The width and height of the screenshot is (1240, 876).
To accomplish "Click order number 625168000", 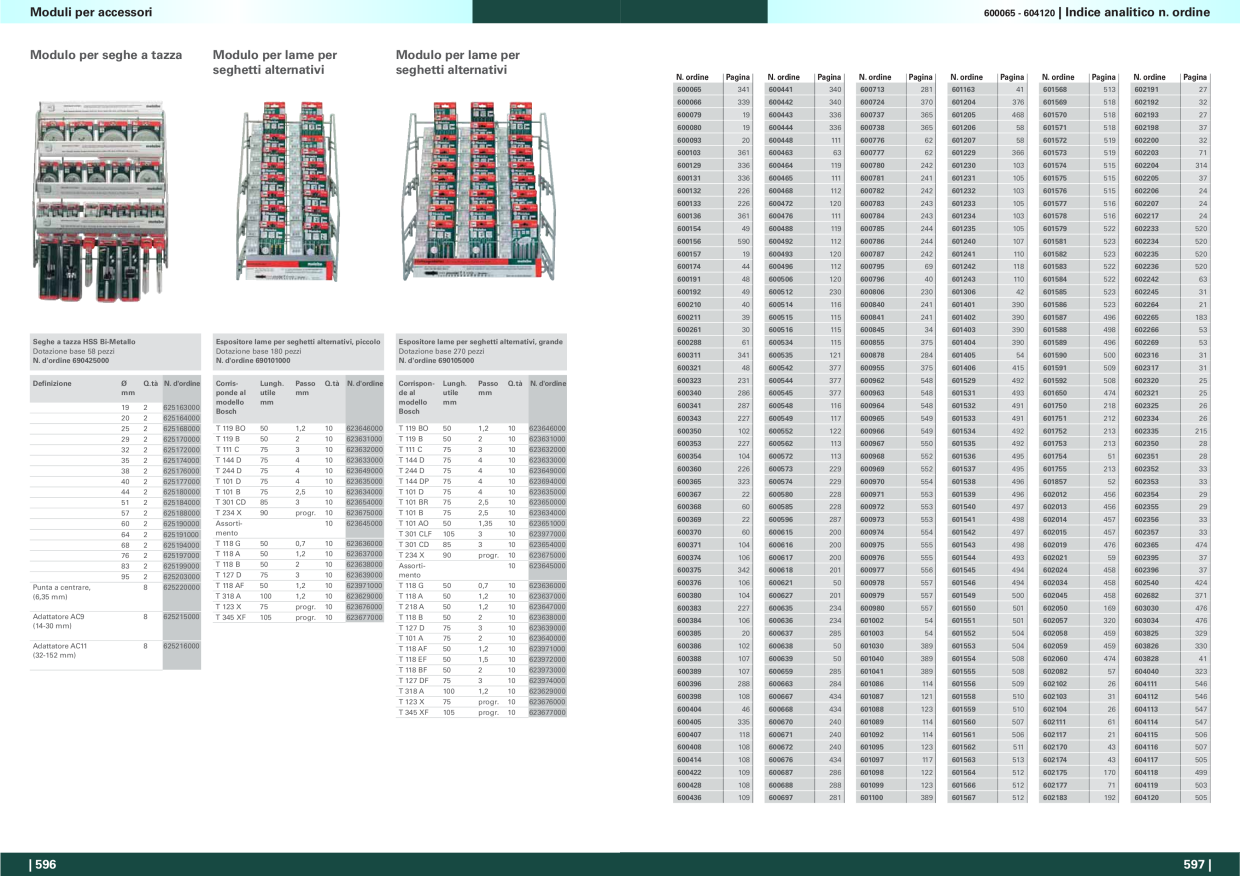I will pos(182,429).
